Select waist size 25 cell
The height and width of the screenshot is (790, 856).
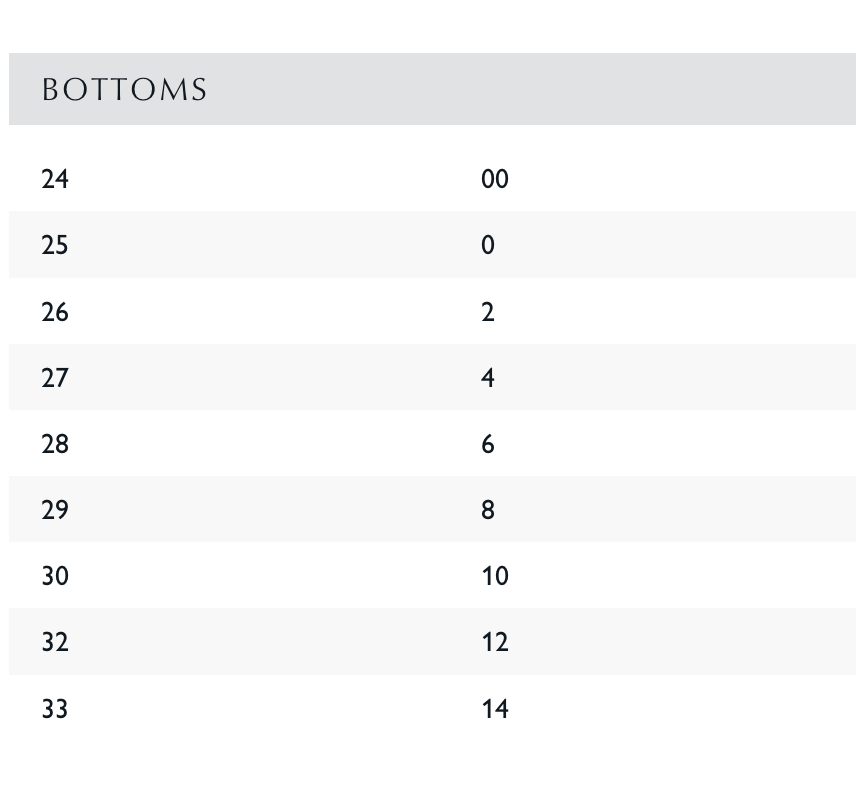55,245
